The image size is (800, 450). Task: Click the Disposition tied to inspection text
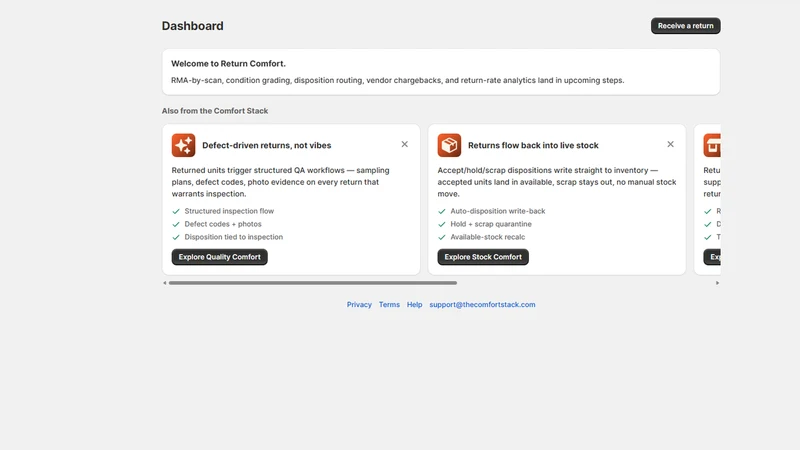[234, 237]
